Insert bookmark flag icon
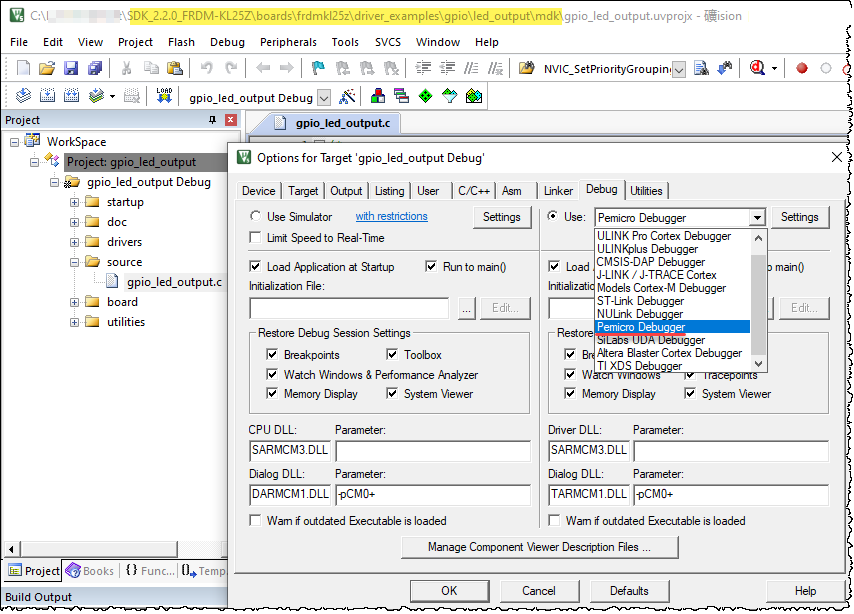Viewport: 854px width, 614px height. coord(318,68)
